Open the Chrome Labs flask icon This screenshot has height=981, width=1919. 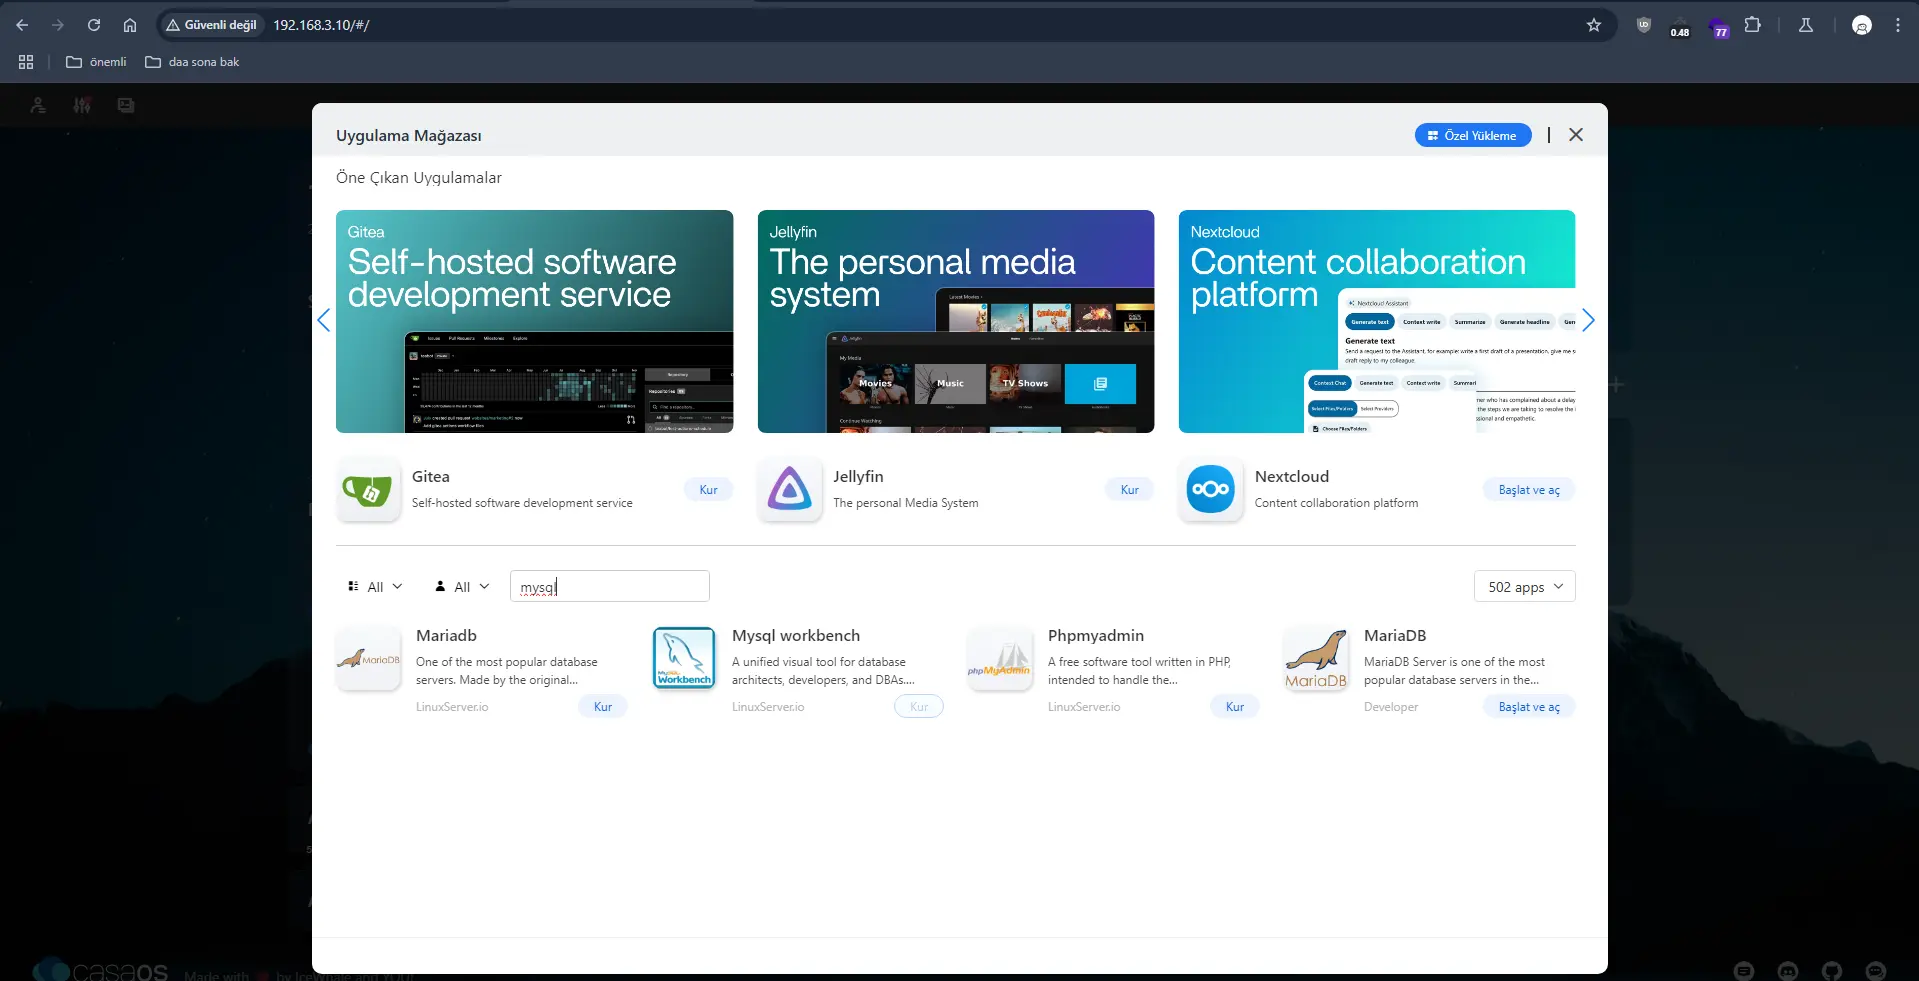click(1806, 25)
